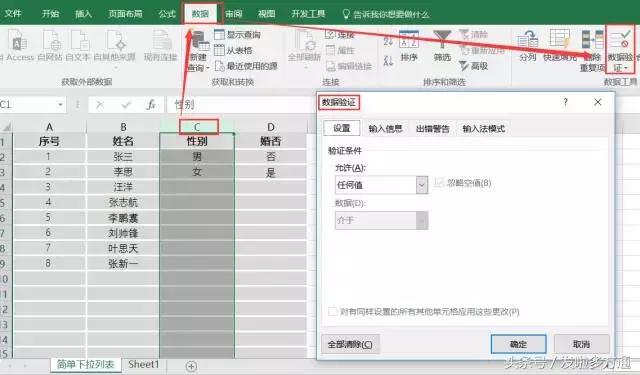The image size is (640, 375).
Task: Switch to the 视图 ribbon tab
Action: point(267,13)
